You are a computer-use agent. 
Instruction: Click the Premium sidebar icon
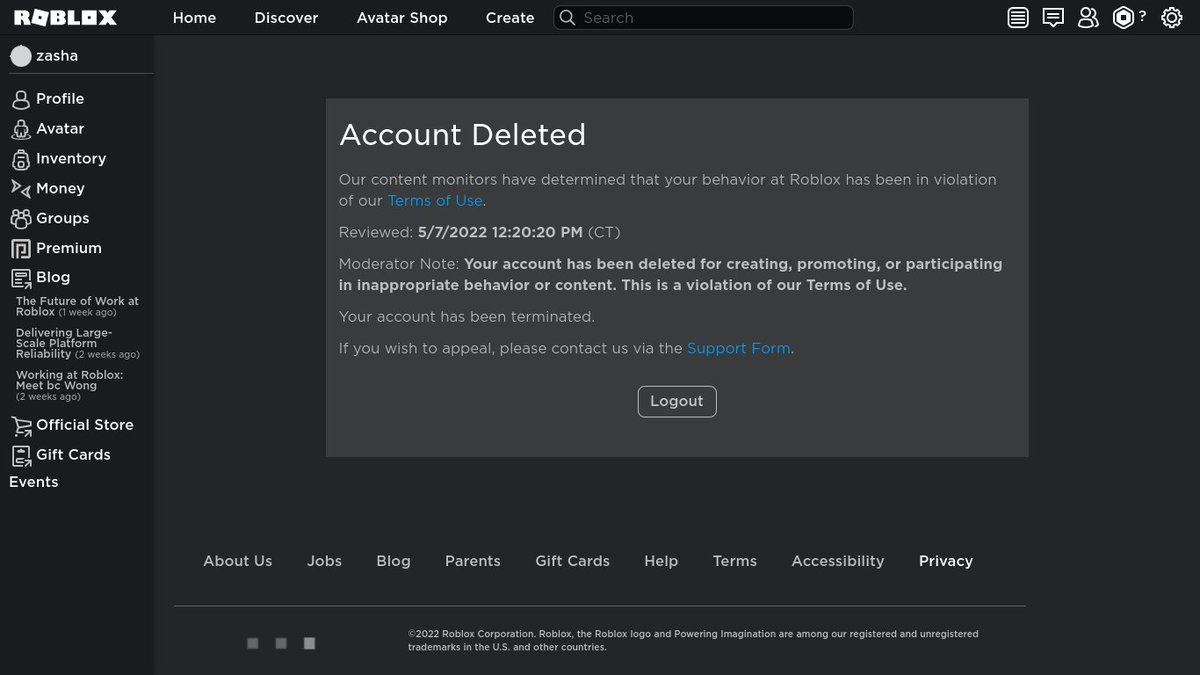point(20,248)
